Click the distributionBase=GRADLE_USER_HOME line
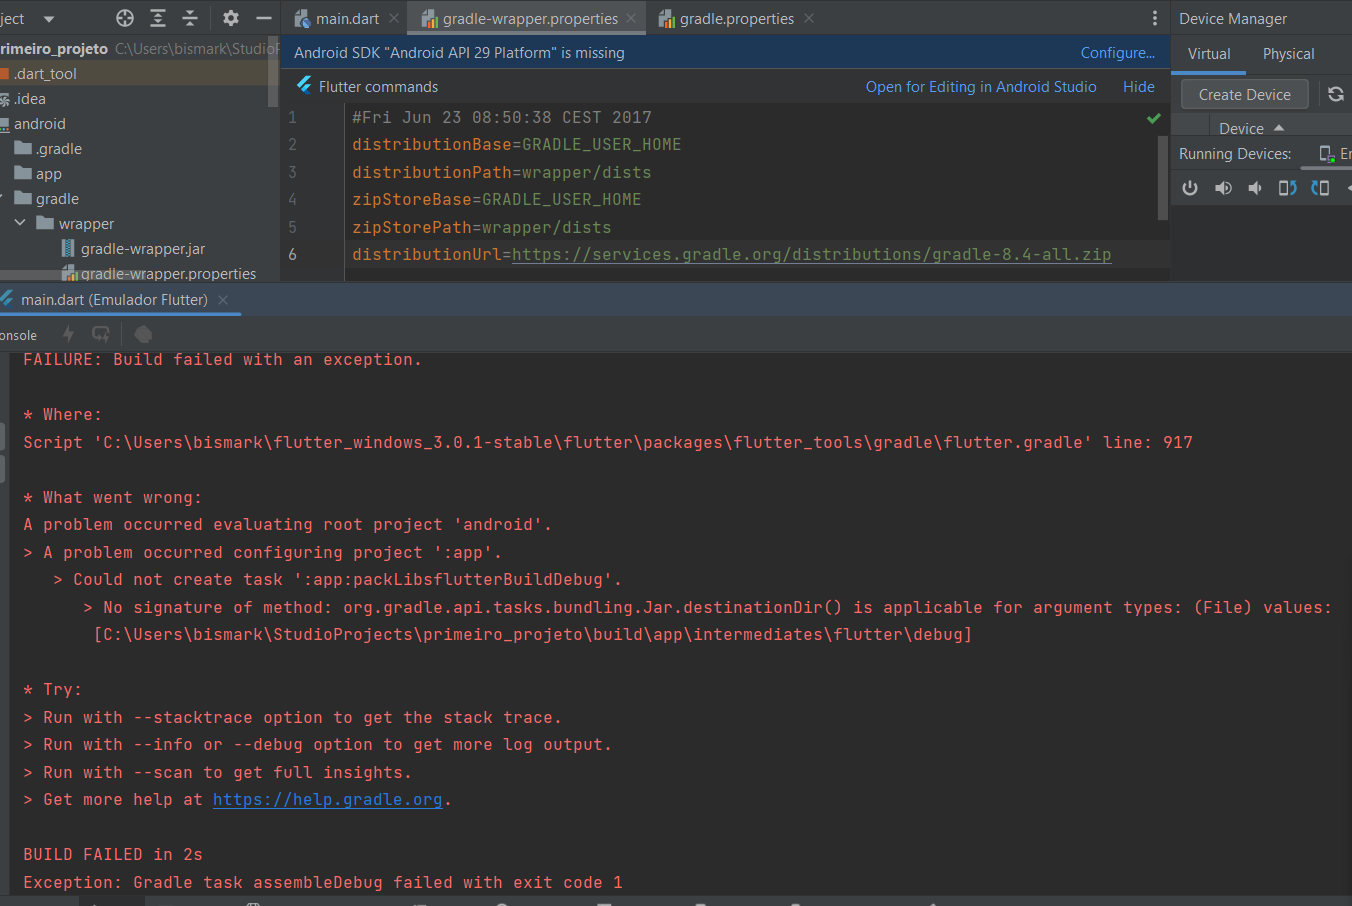1352x906 pixels. pyautogui.click(x=516, y=144)
